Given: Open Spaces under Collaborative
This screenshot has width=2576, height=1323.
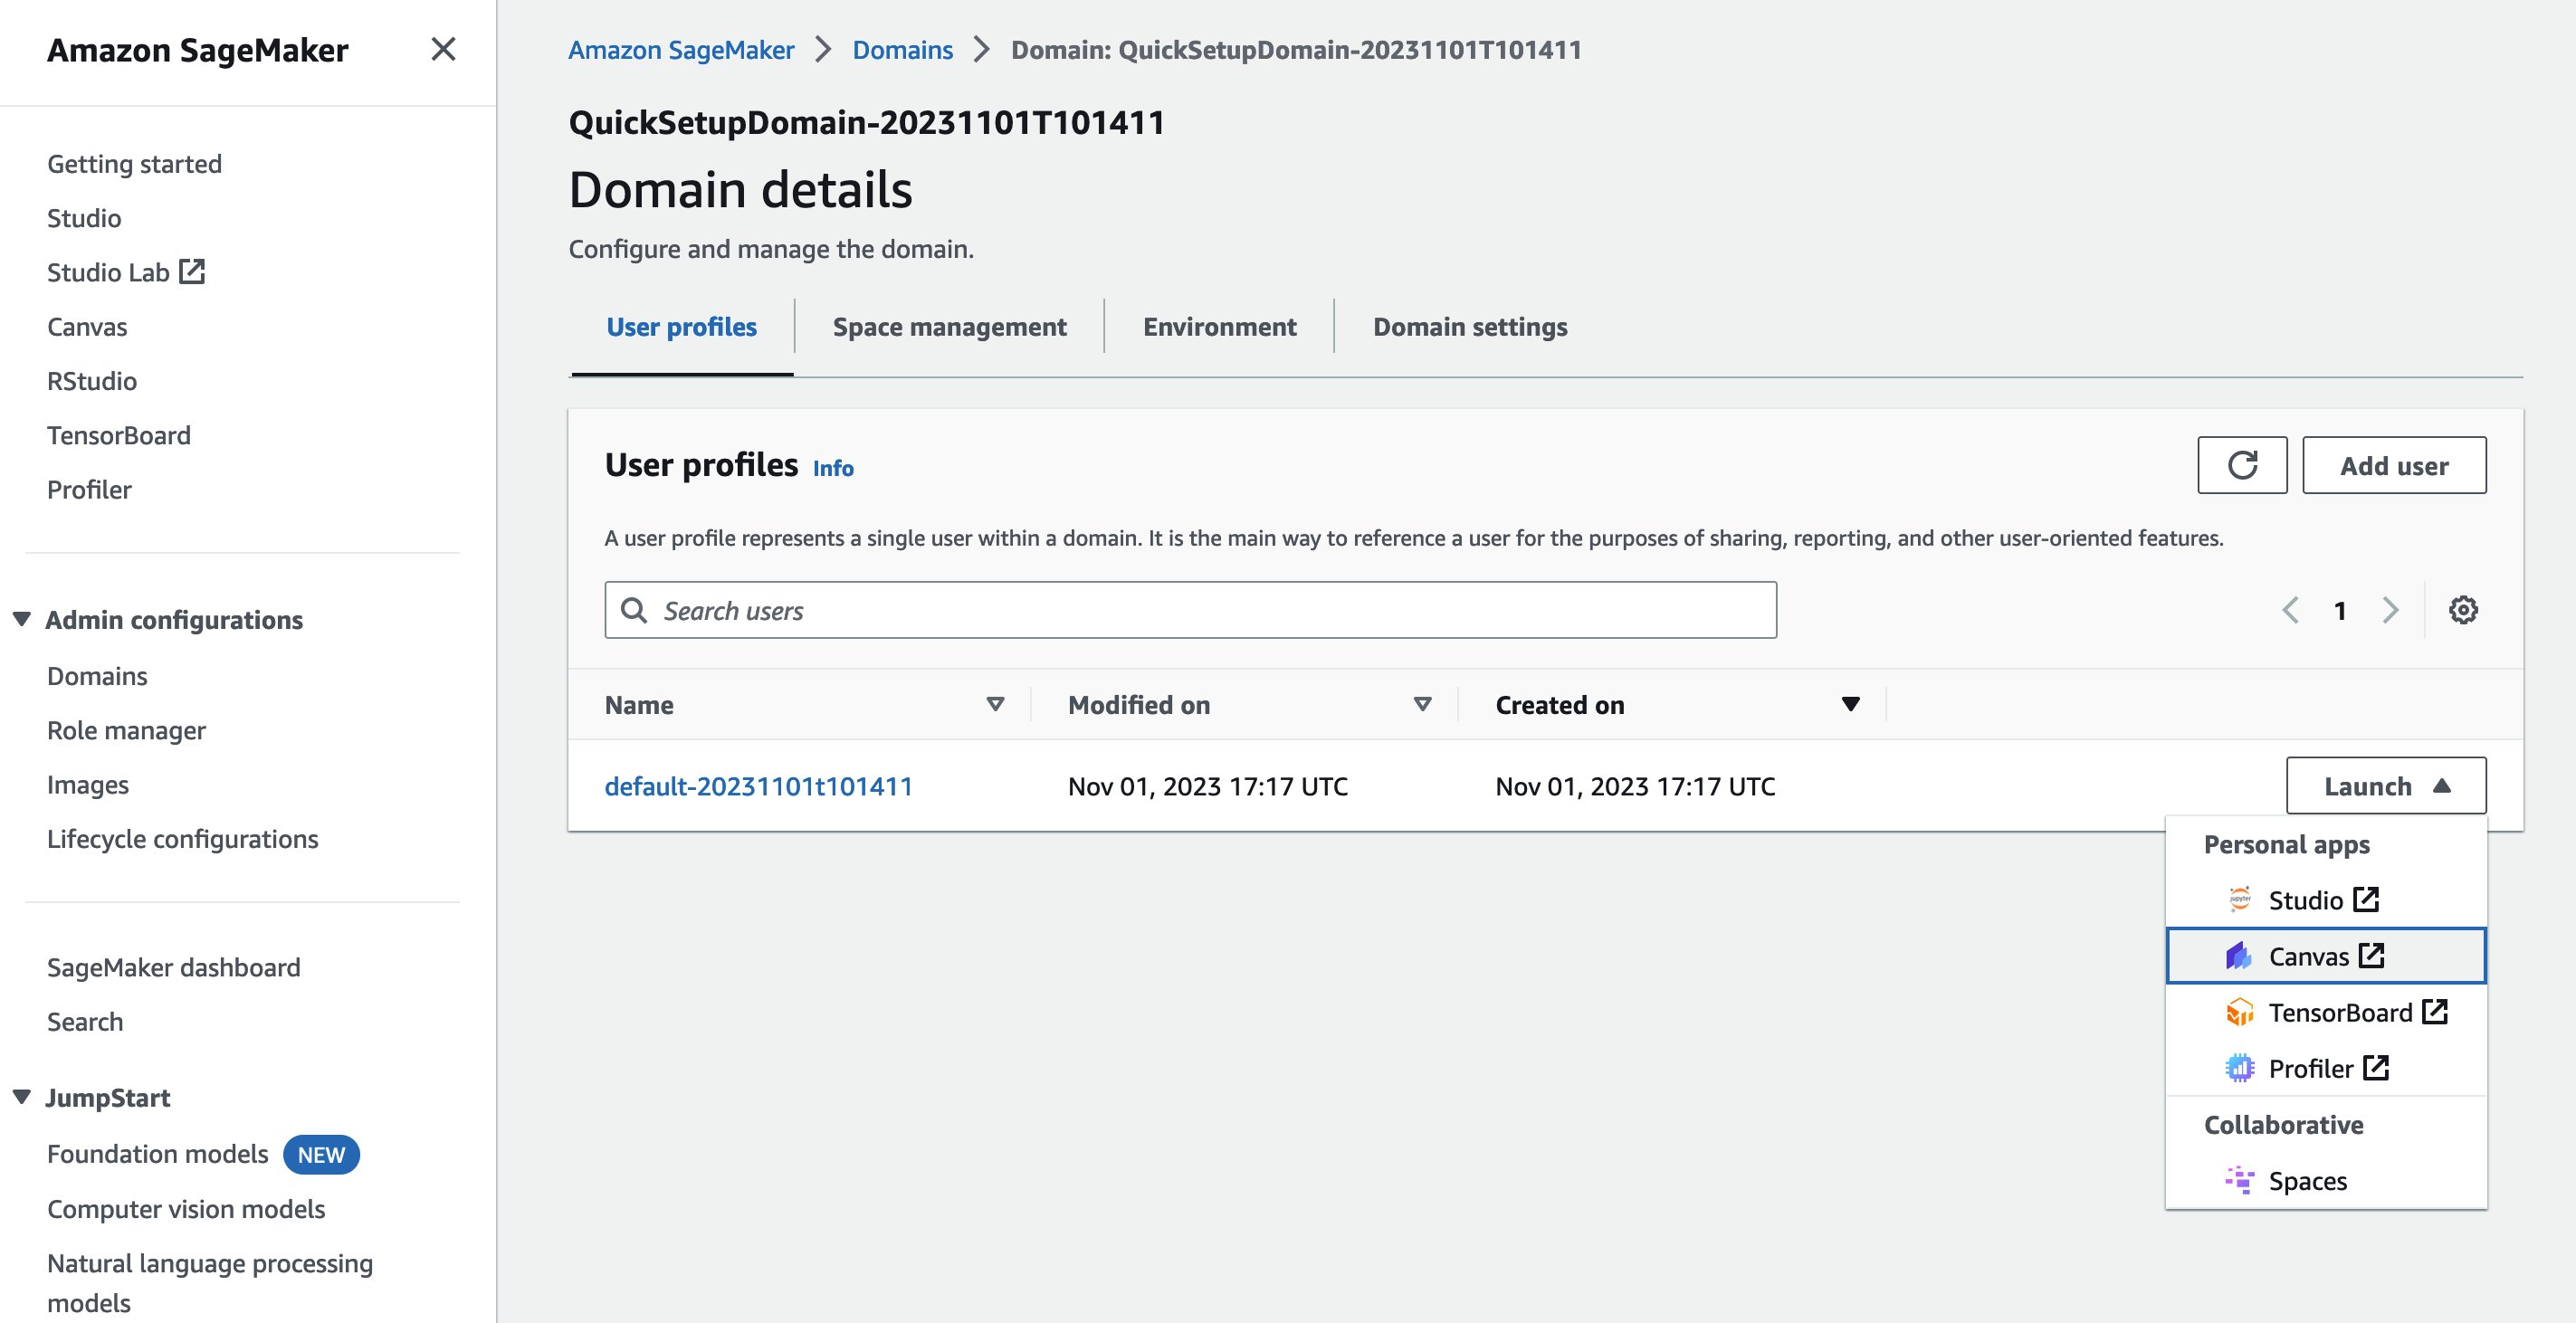Looking at the screenshot, I should click(x=2326, y=1180).
